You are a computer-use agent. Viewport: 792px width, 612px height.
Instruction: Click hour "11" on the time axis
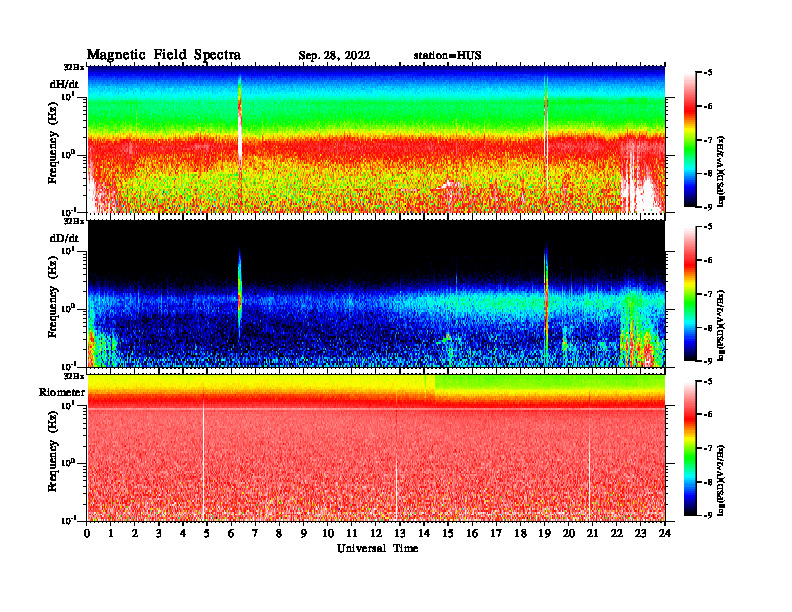(x=352, y=533)
